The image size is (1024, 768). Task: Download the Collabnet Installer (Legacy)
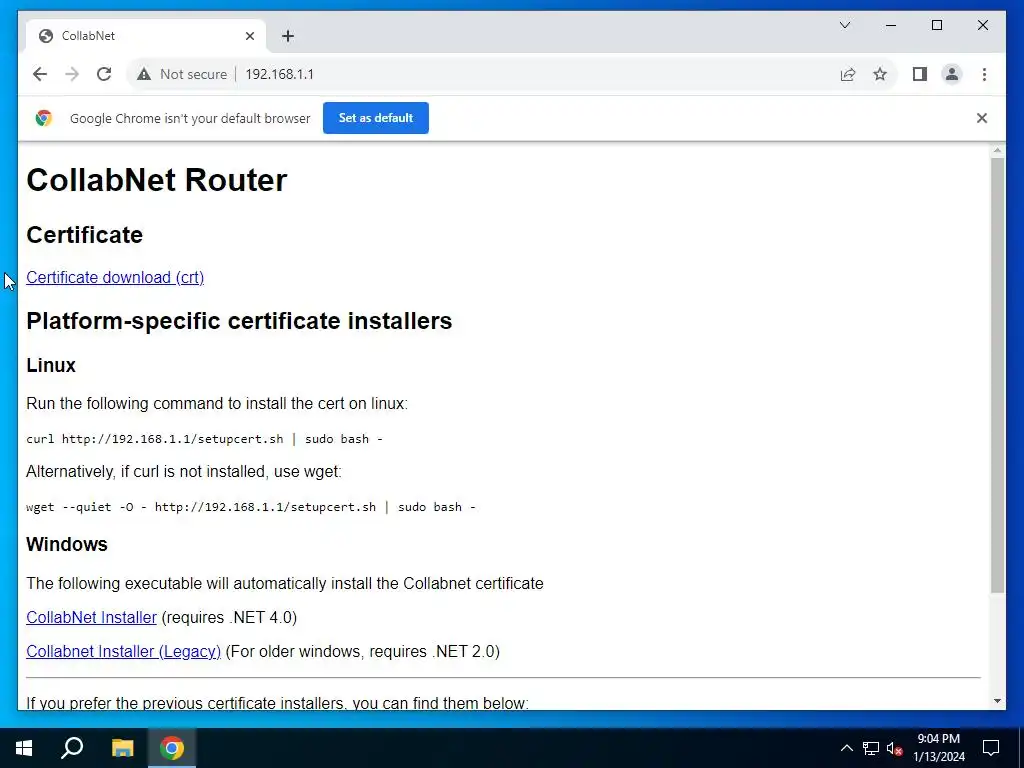pos(123,652)
